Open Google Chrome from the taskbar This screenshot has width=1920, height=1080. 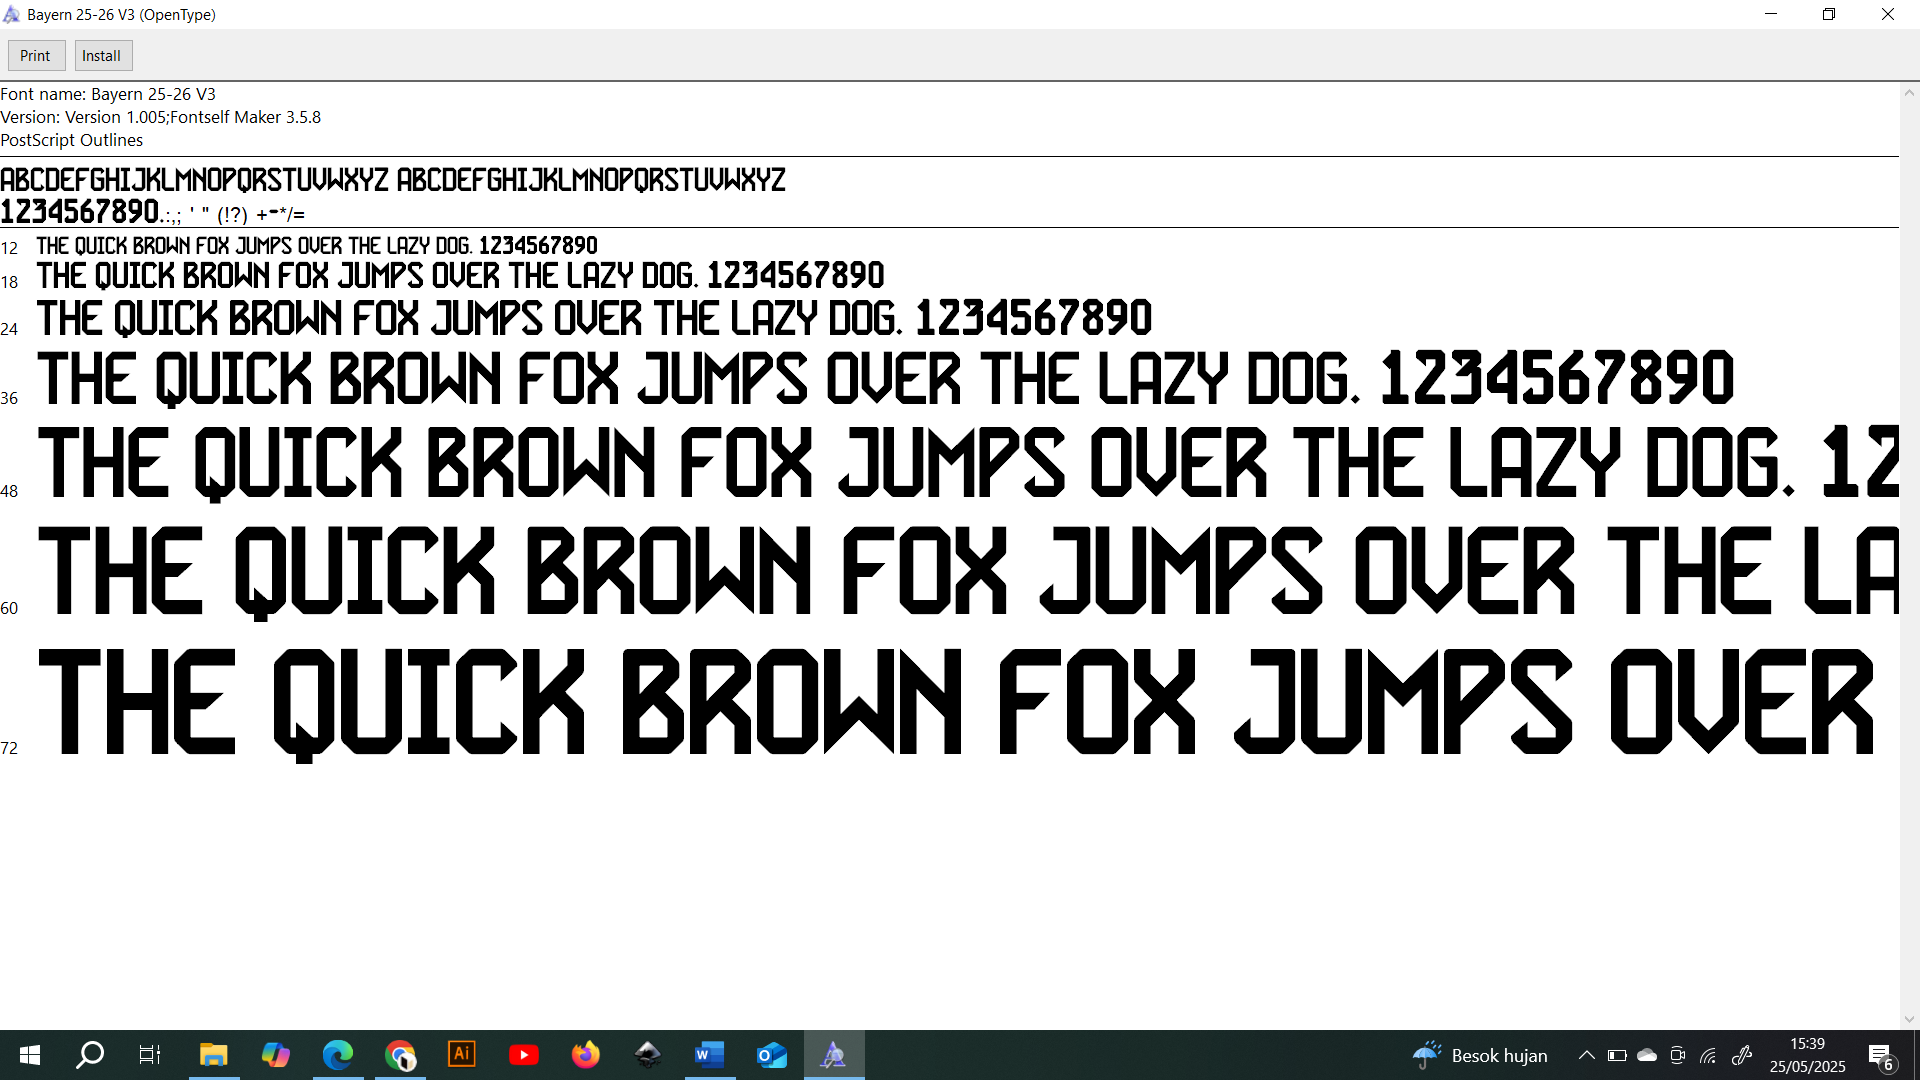tap(400, 1055)
